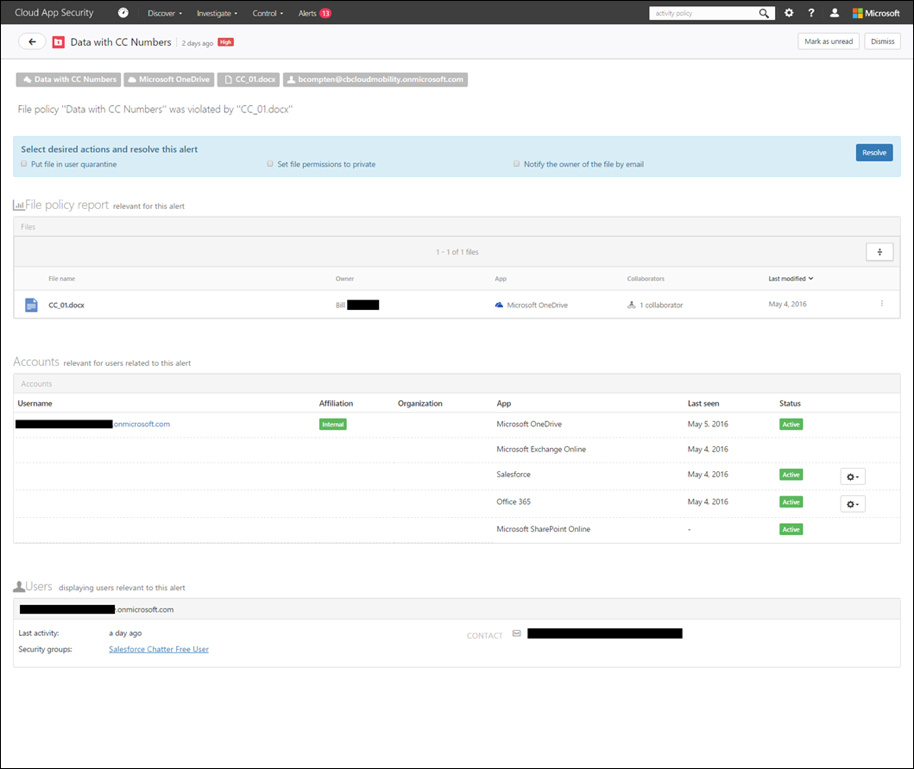Open the gear dropdown in the Salesforce row
The image size is (914, 769).
(853, 477)
